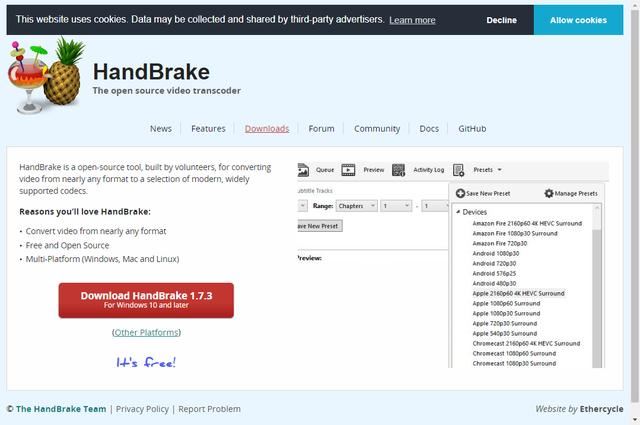Decline the cookie consent

tap(501, 20)
